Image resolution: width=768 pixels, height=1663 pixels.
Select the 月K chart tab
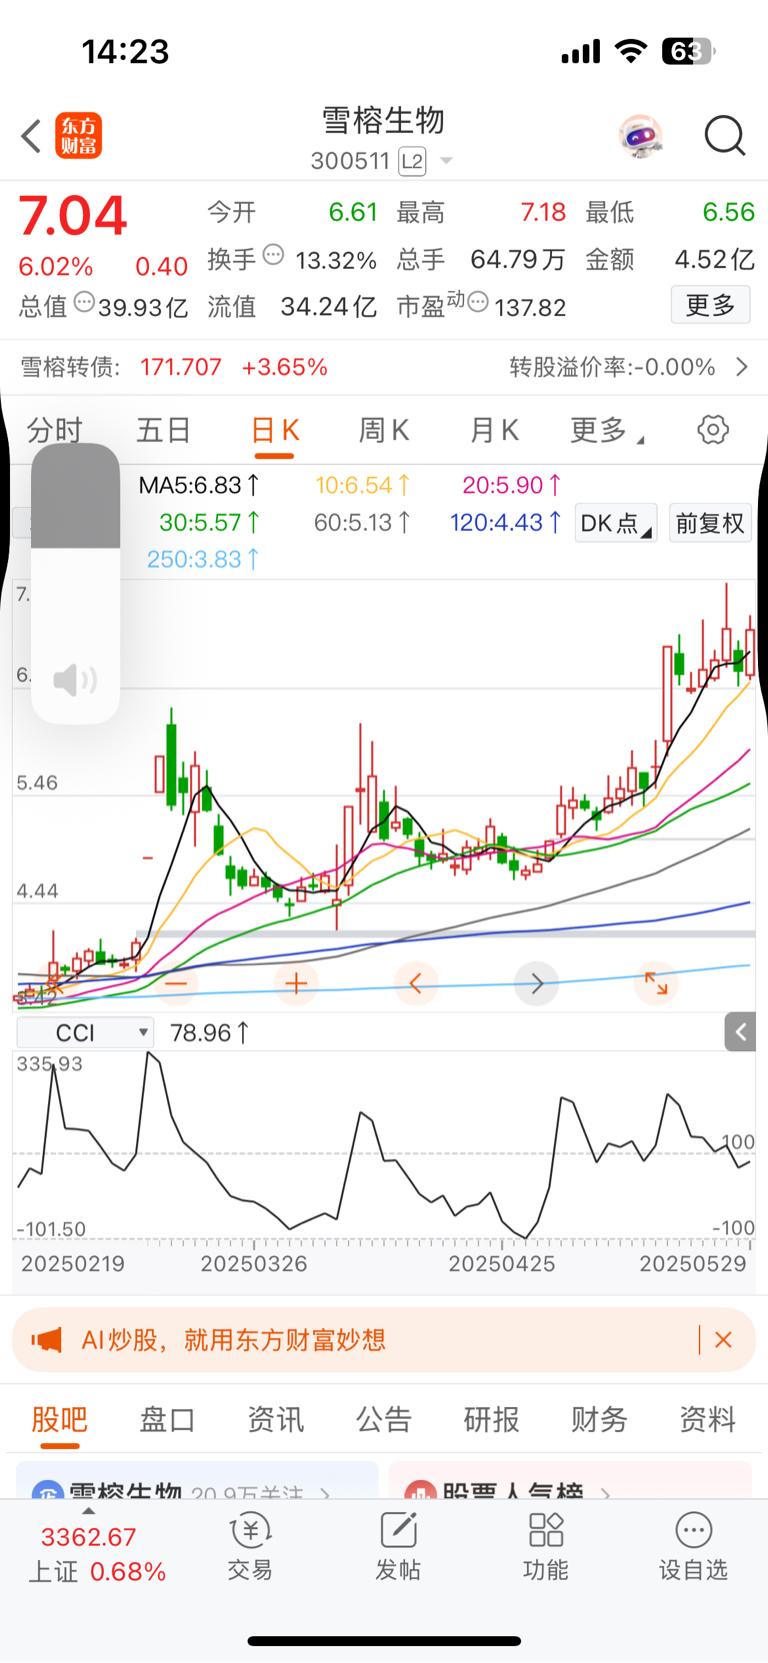494,431
